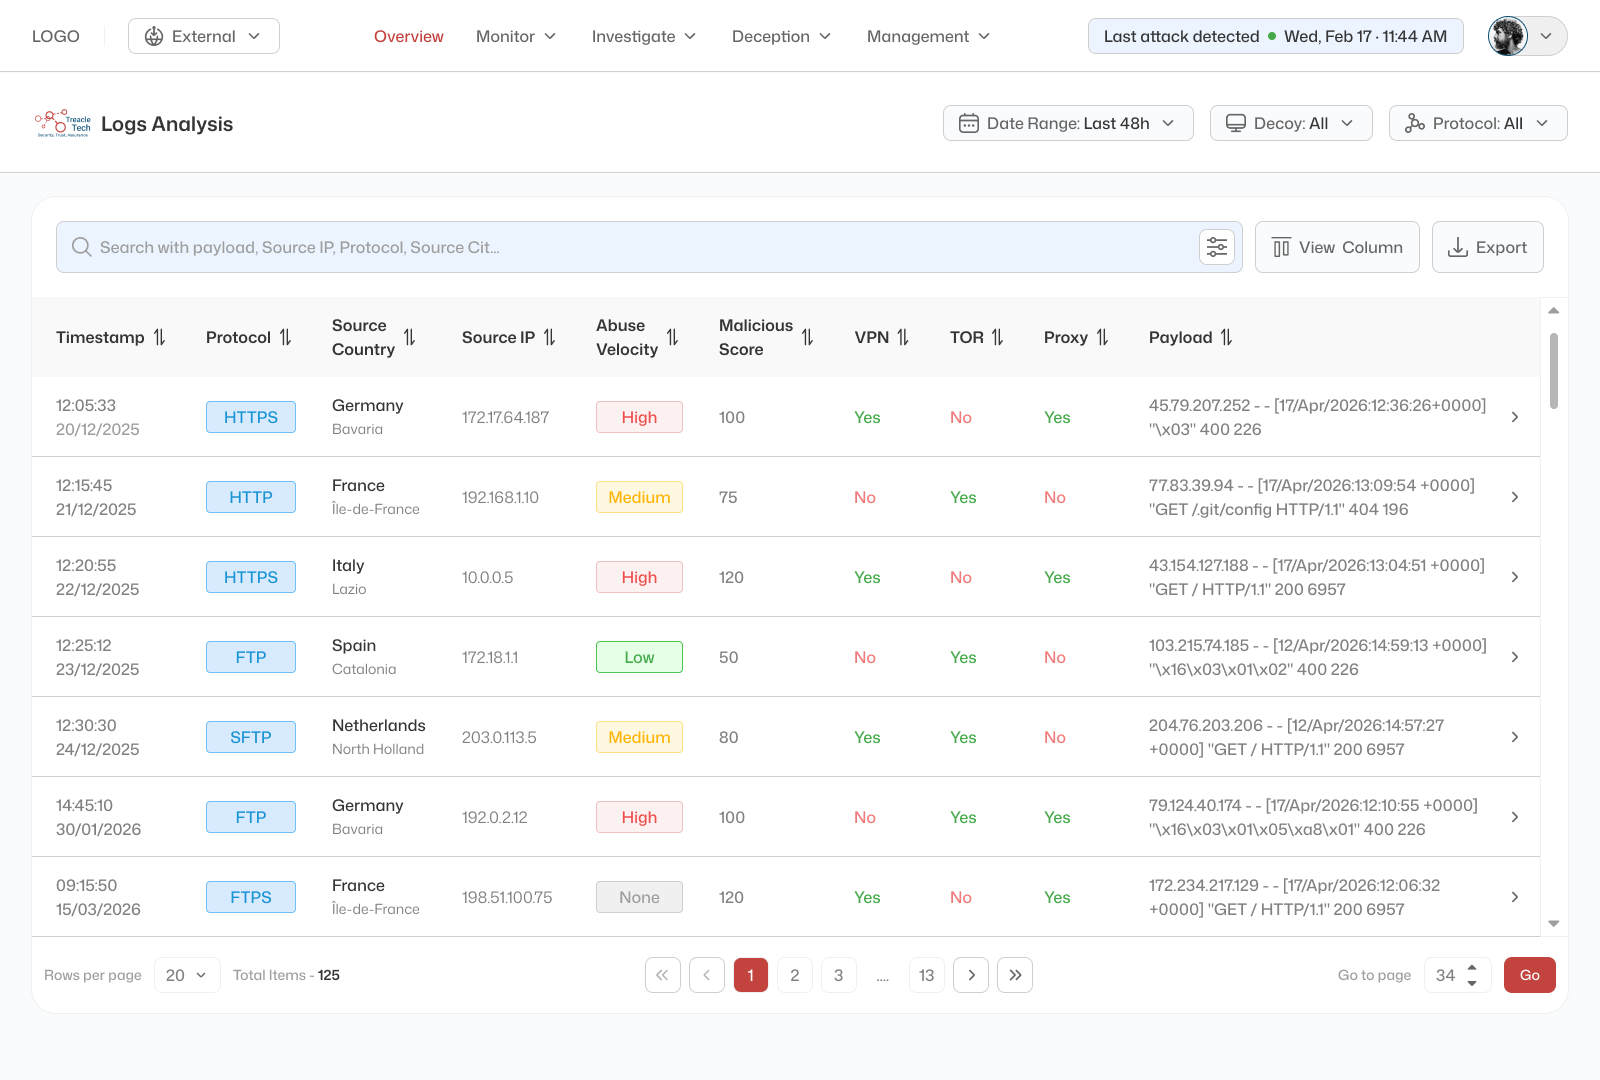The image size is (1600, 1080).
Task: Open the Deception menu
Action: click(x=782, y=36)
